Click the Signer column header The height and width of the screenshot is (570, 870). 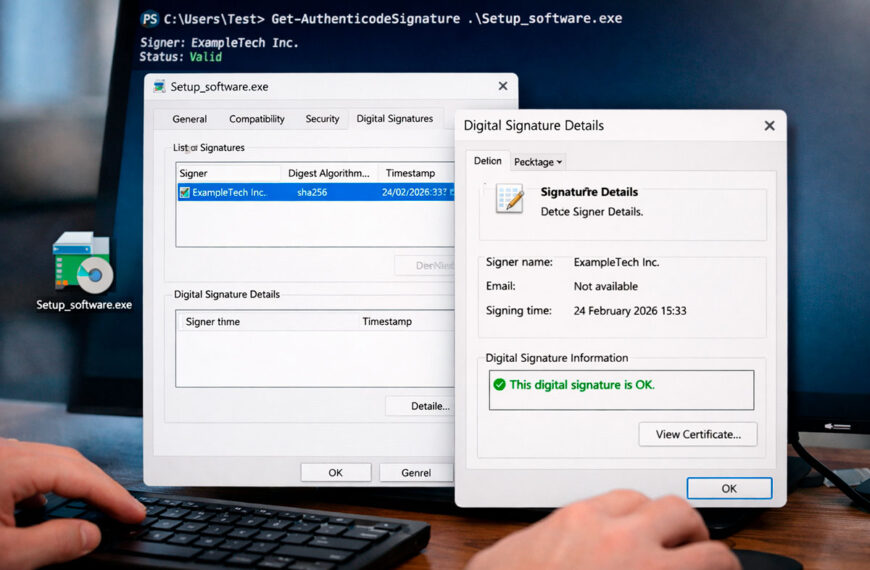[x=228, y=173]
